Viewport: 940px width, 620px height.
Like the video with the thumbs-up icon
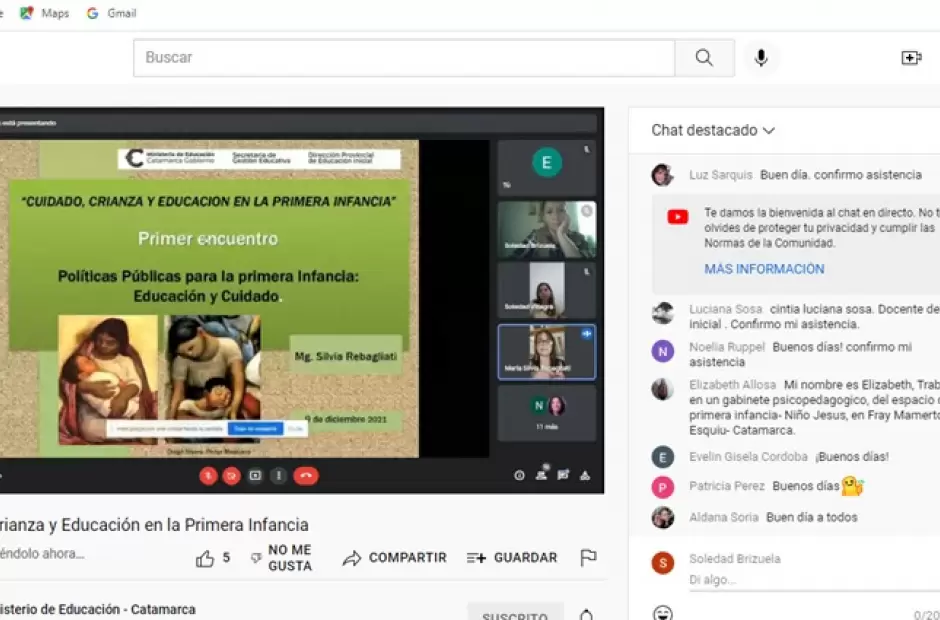click(x=206, y=558)
